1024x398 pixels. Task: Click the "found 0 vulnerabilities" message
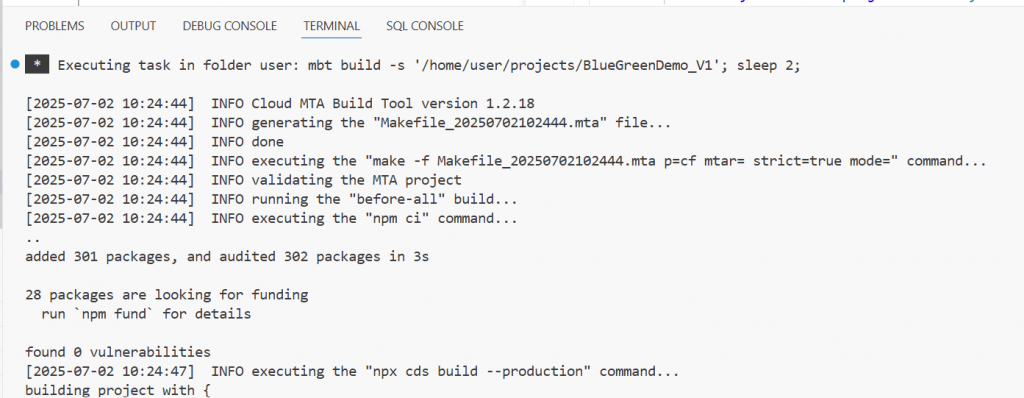(118, 352)
